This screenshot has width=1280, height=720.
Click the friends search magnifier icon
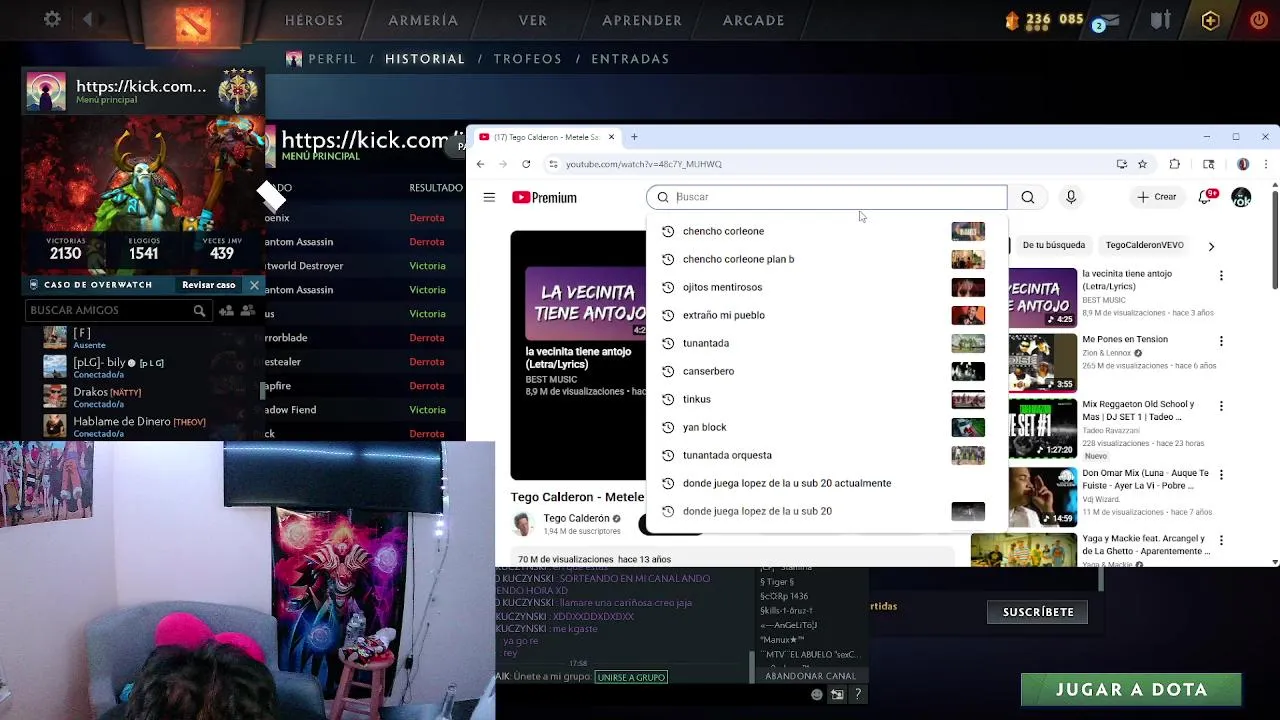click(x=199, y=311)
